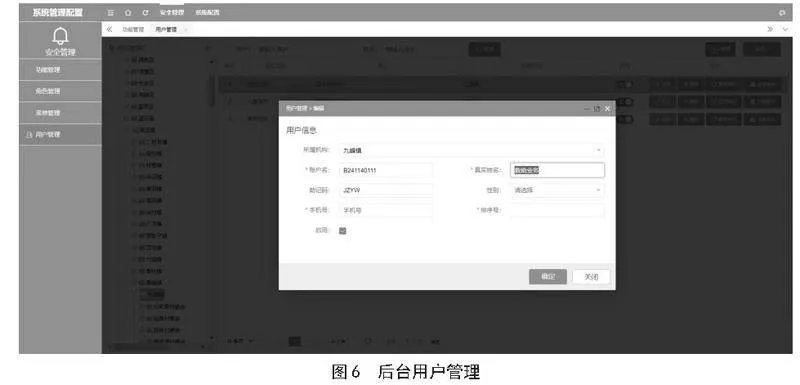Toggle status switch of second user row
800x385 pixels.
pyautogui.click(x=625, y=102)
